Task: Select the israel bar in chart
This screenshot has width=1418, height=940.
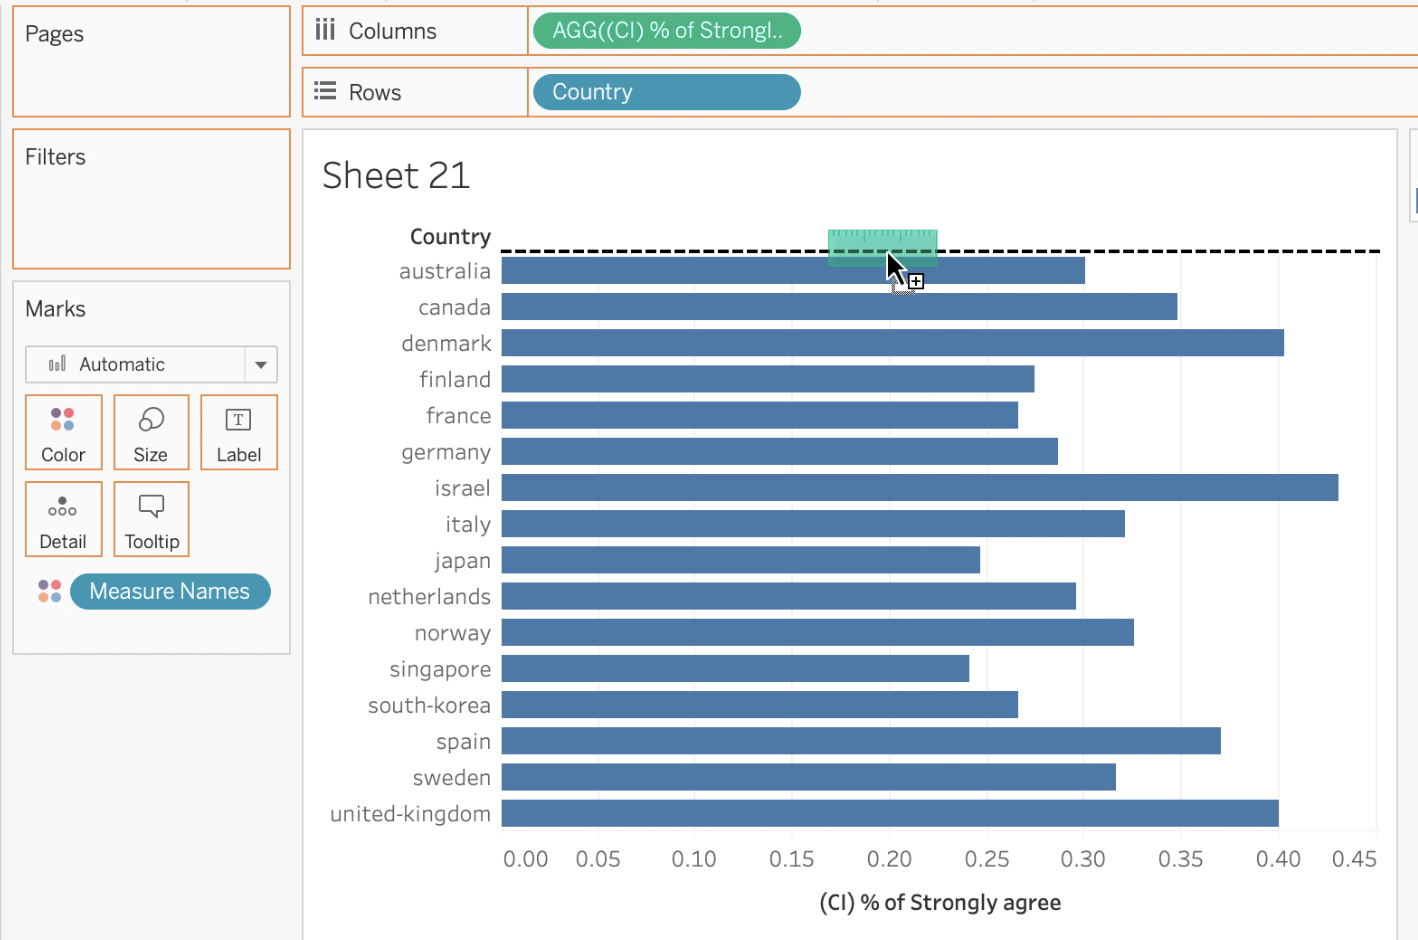Action: (x=919, y=488)
